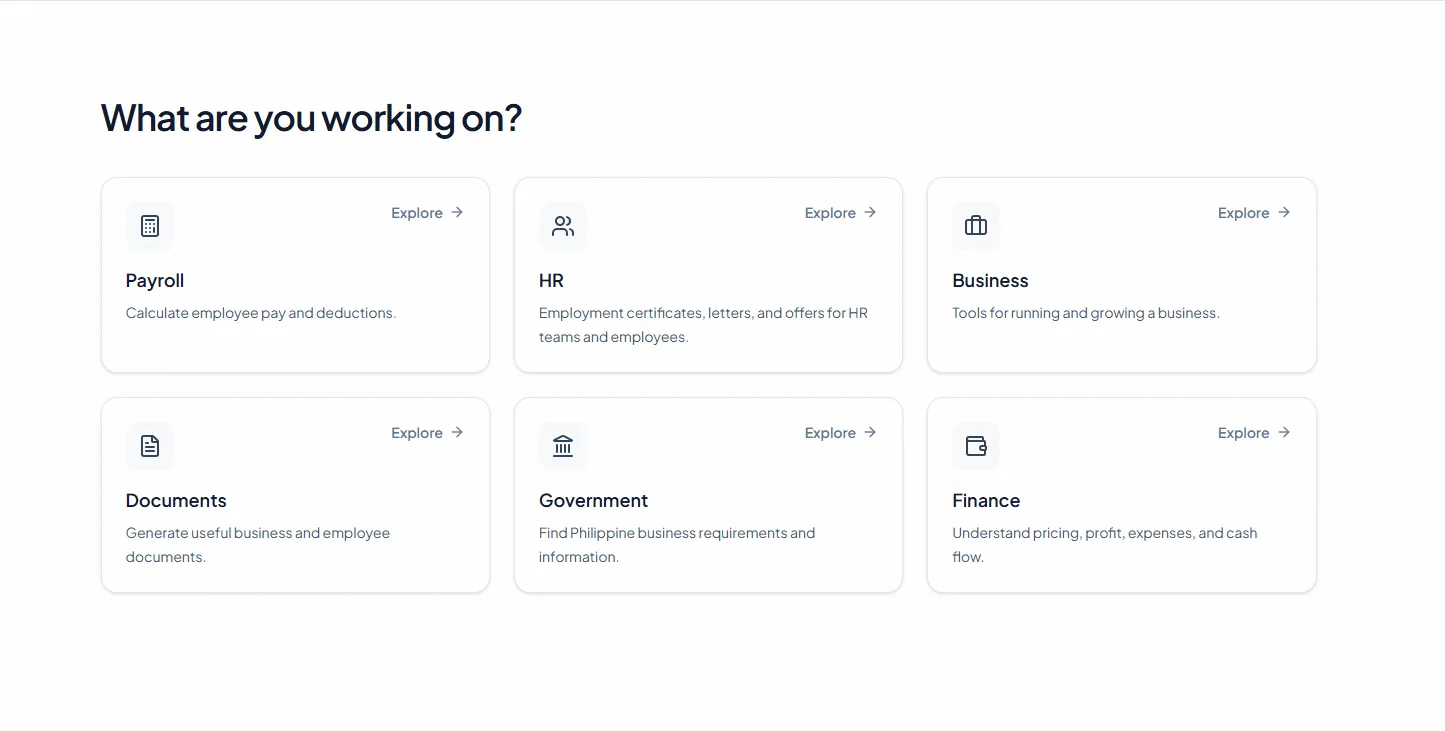This screenshot has height=731, width=1445.
Task: Click the arrow beside Payroll's Explore
Action: [x=457, y=212]
